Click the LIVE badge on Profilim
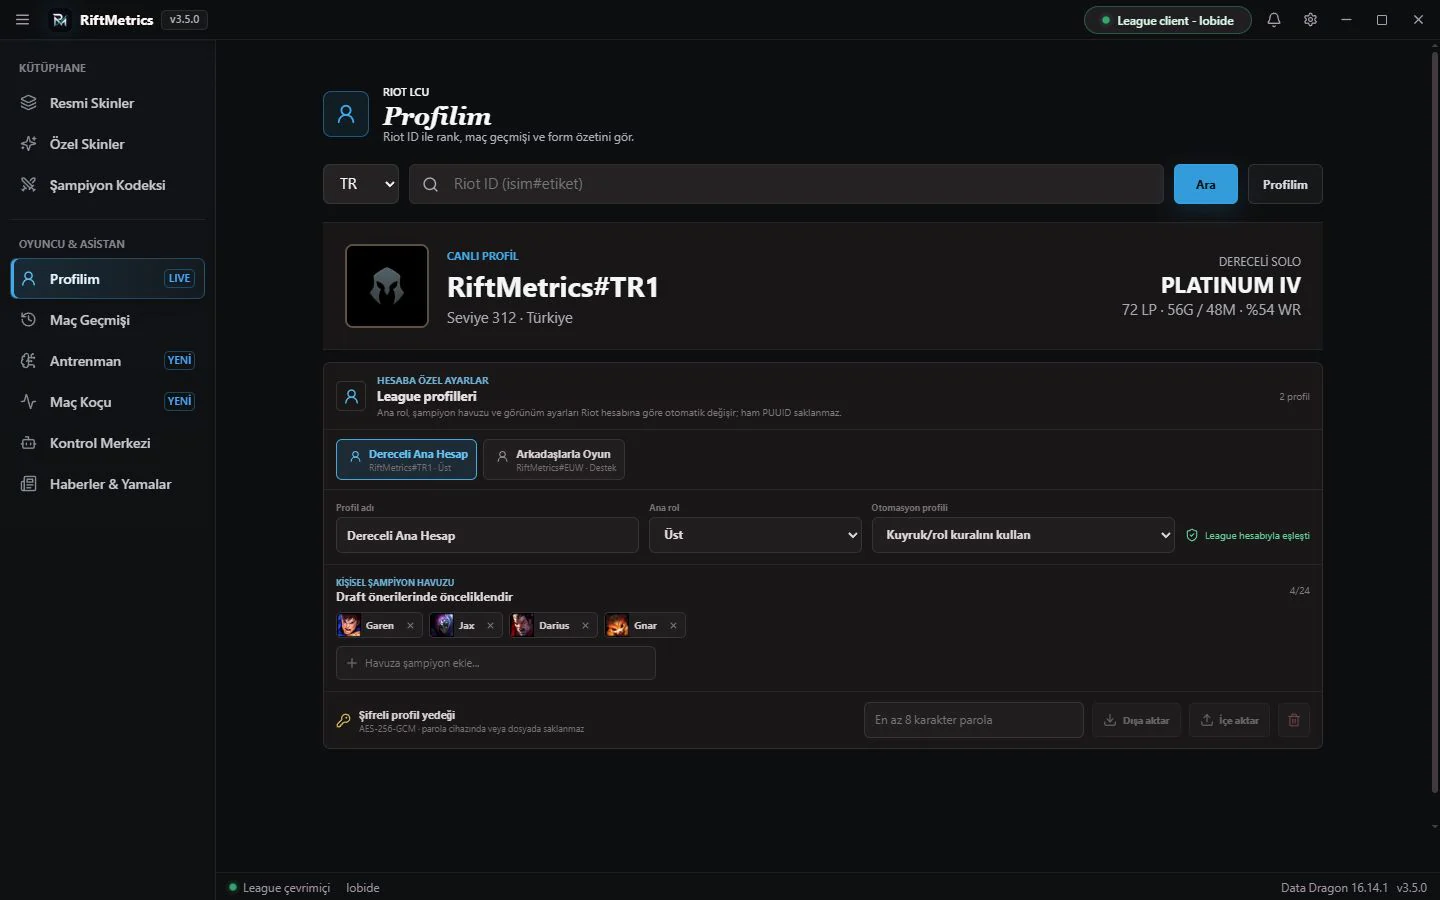 [180, 278]
